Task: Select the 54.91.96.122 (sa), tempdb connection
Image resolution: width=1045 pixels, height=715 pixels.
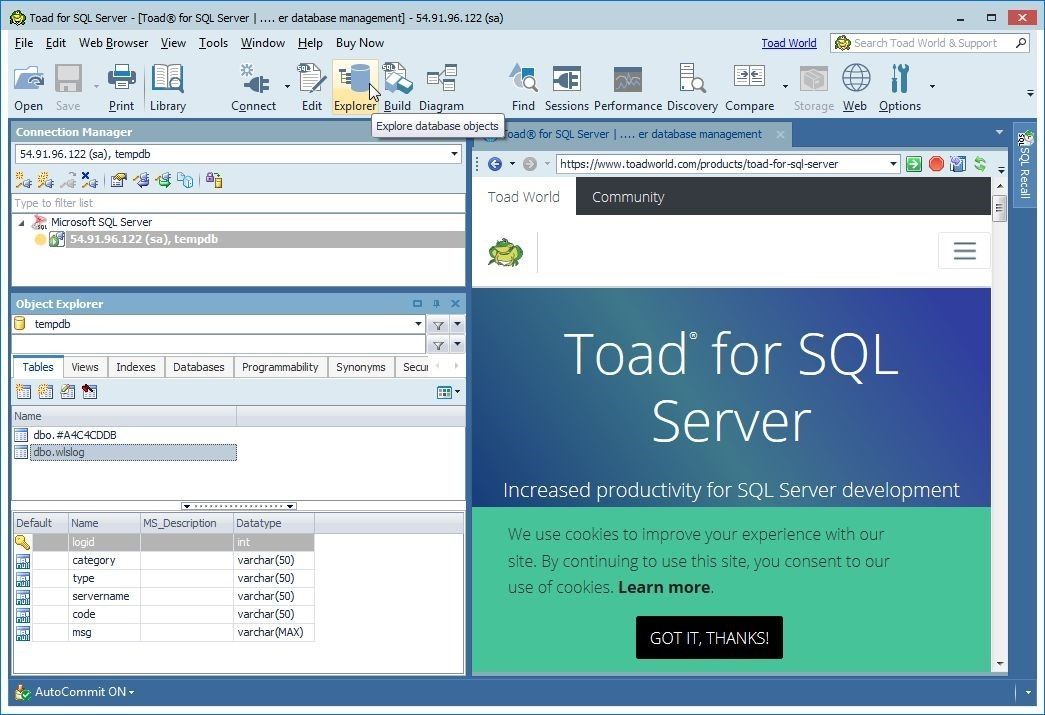Action: [x=144, y=239]
